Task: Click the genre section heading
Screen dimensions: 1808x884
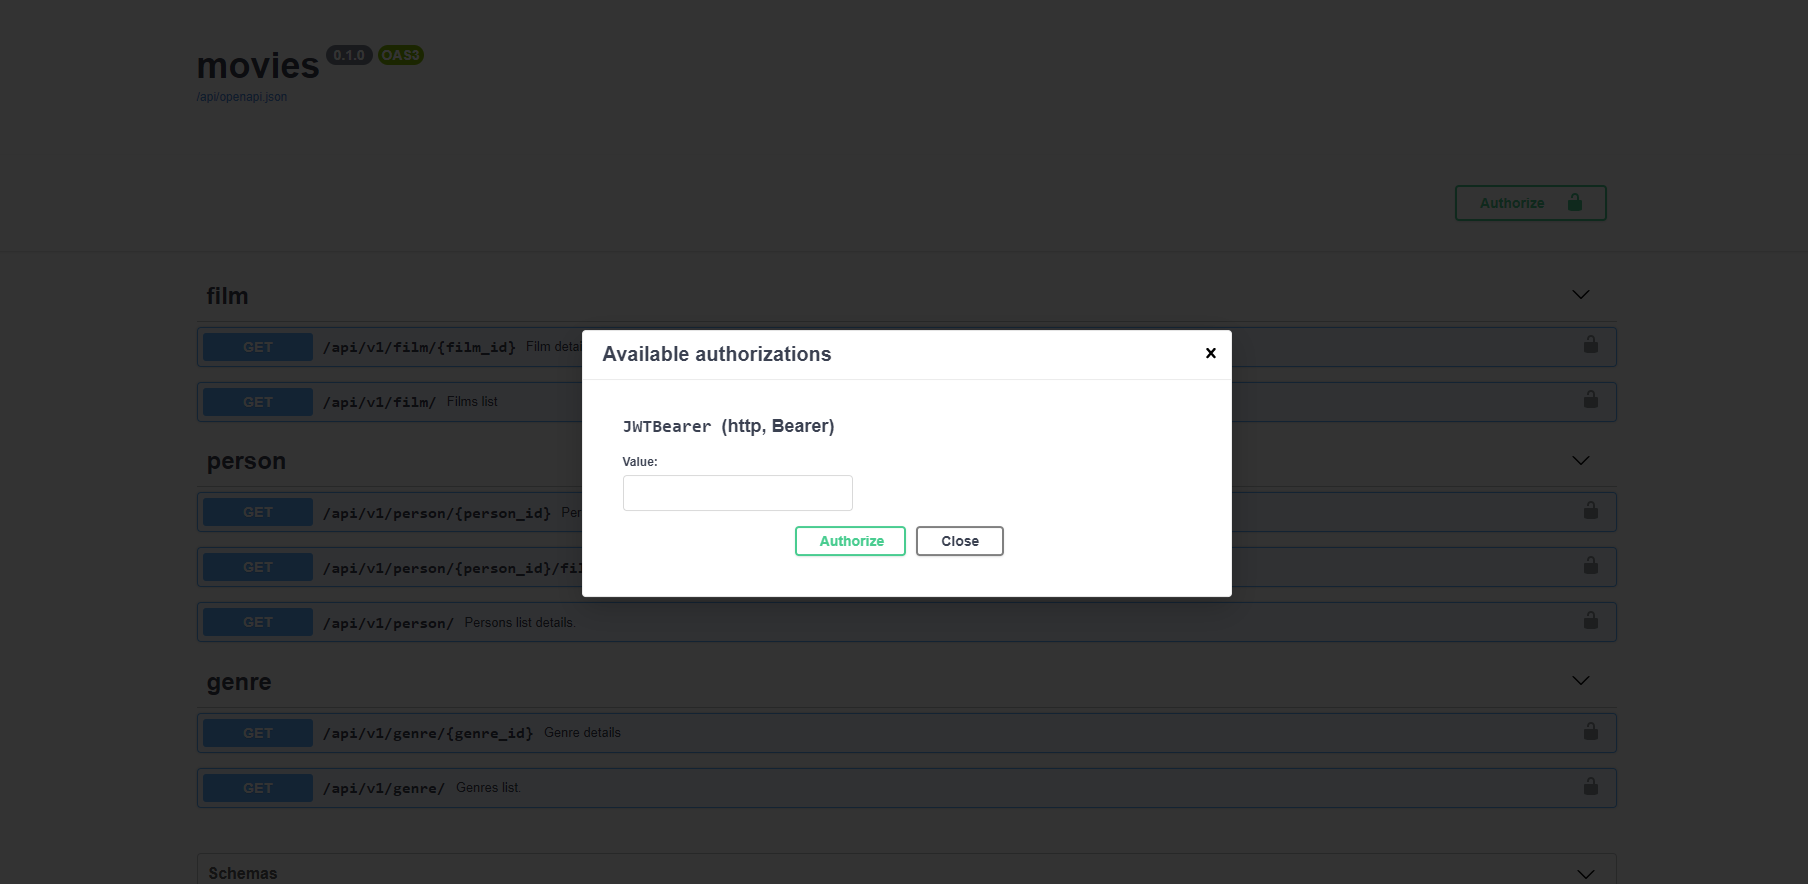Action: 239,682
